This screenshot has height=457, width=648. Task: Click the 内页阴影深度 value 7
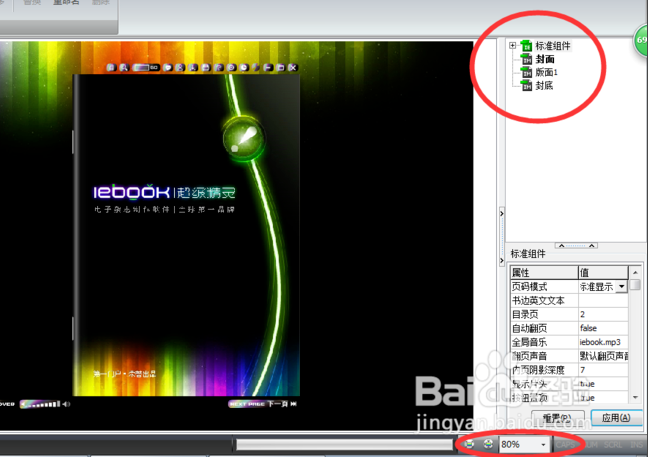click(603, 370)
